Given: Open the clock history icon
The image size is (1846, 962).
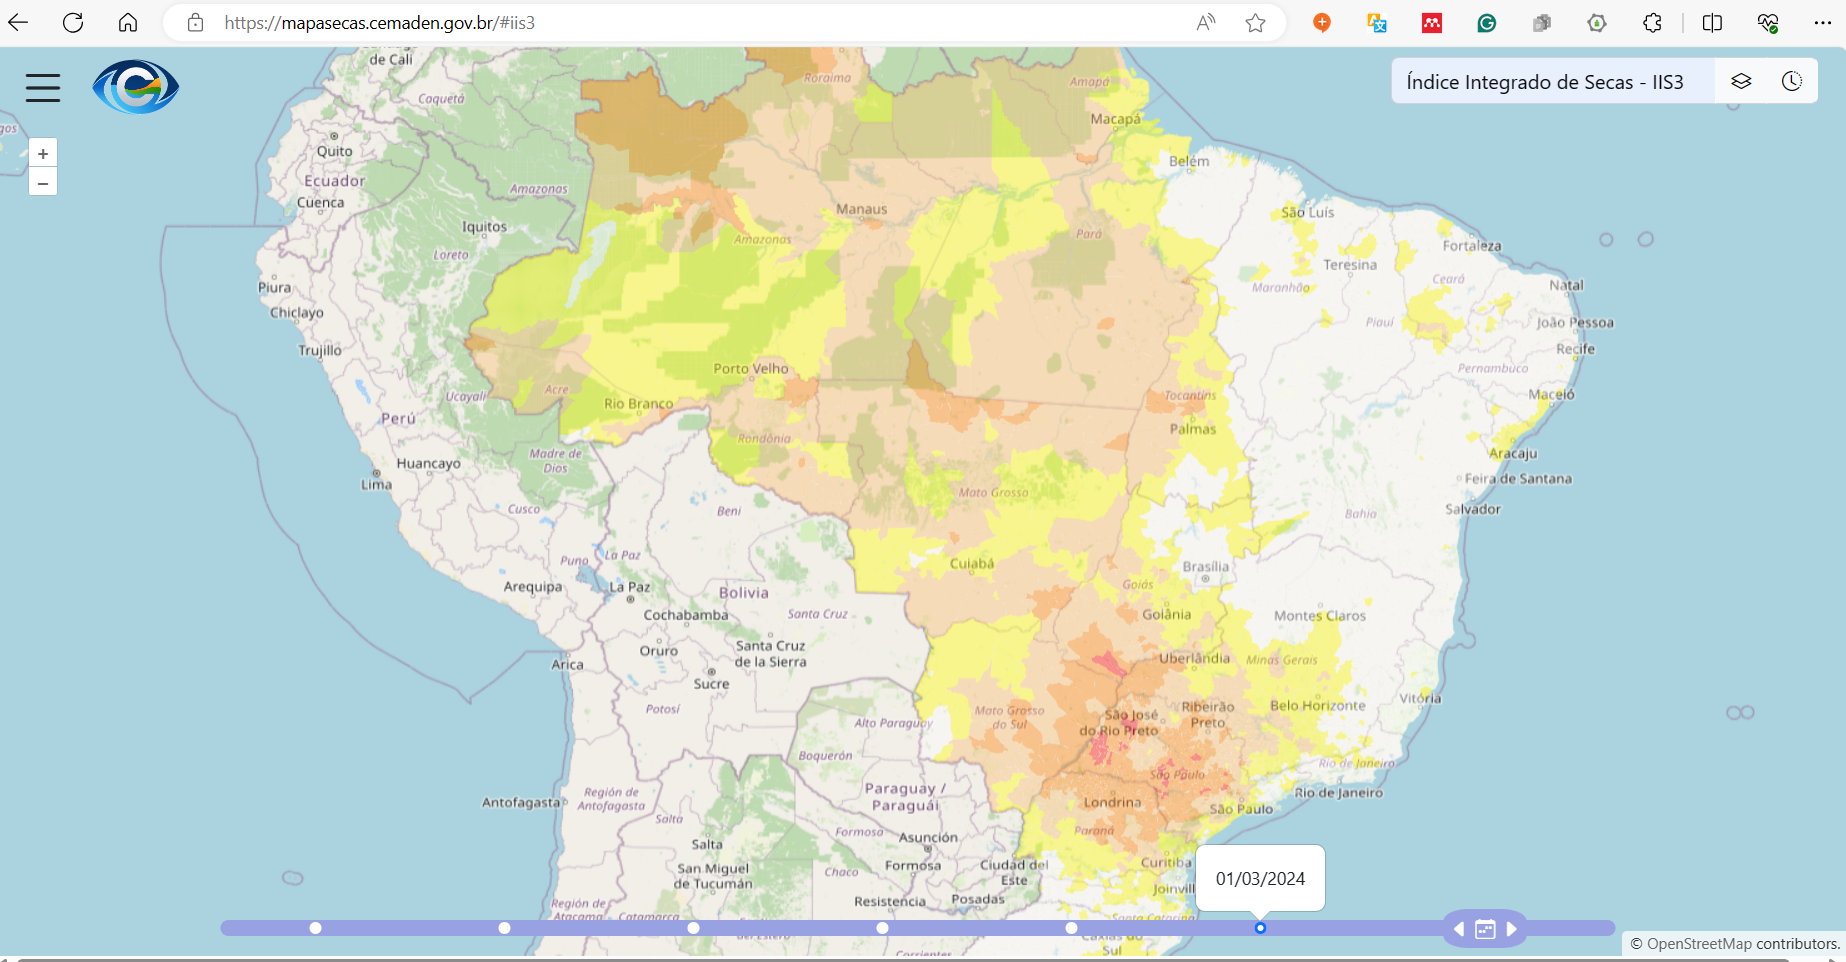Looking at the screenshot, I should [1791, 82].
